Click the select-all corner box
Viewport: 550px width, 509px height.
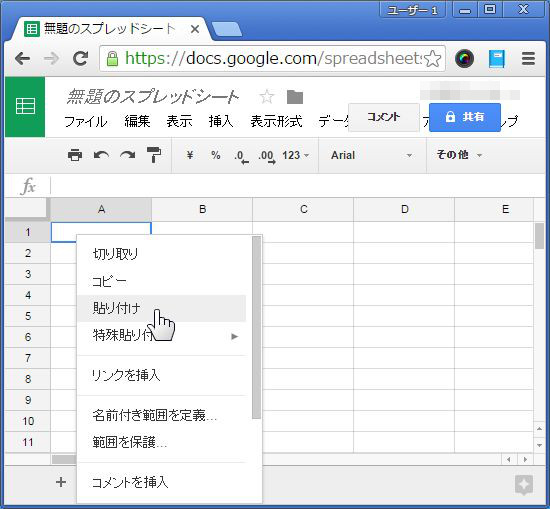tap(27, 209)
